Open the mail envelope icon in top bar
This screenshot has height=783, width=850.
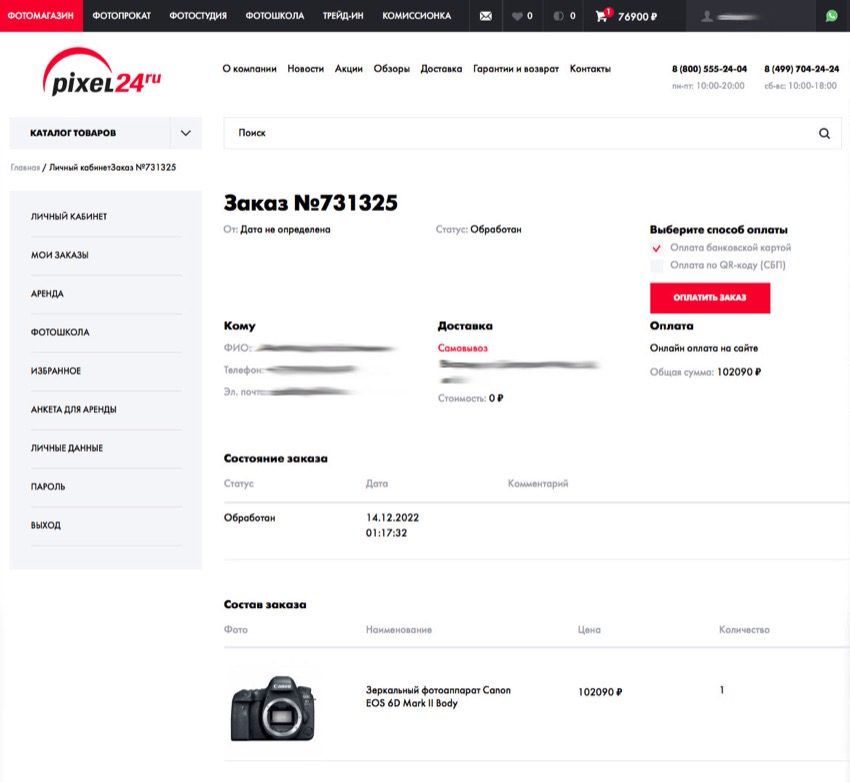pos(486,16)
